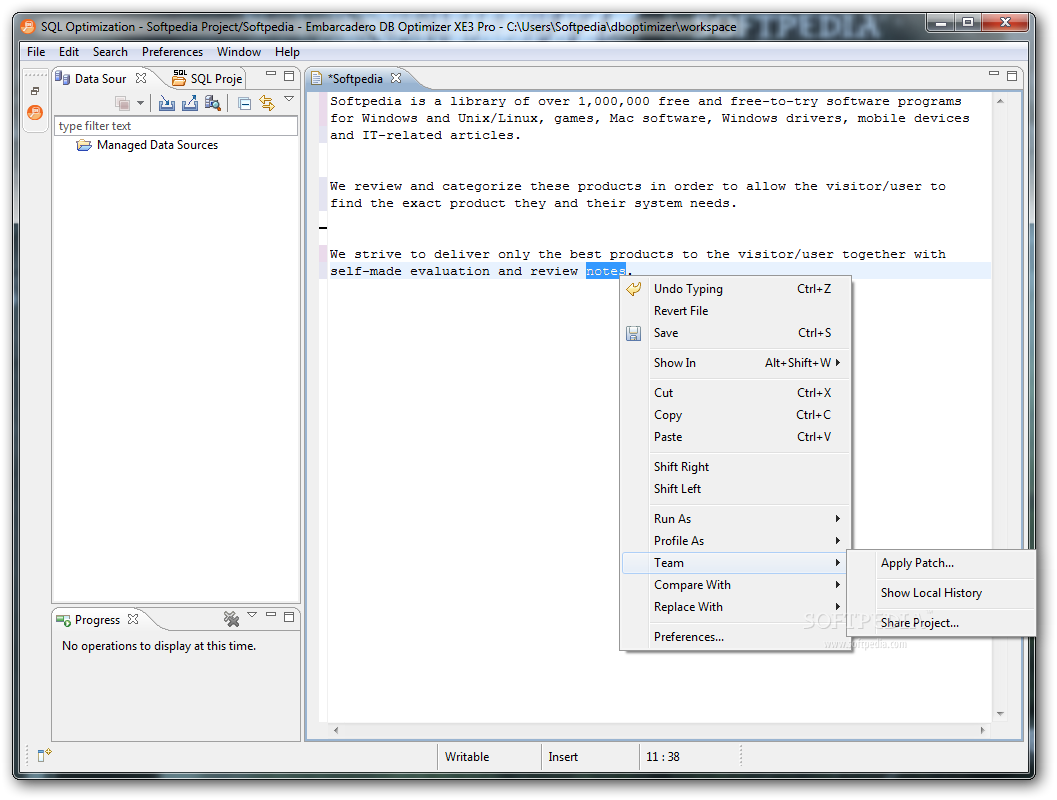Click the Writable status bar field
Image resolution: width=1057 pixels, height=800 pixels.
pos(489,757)
